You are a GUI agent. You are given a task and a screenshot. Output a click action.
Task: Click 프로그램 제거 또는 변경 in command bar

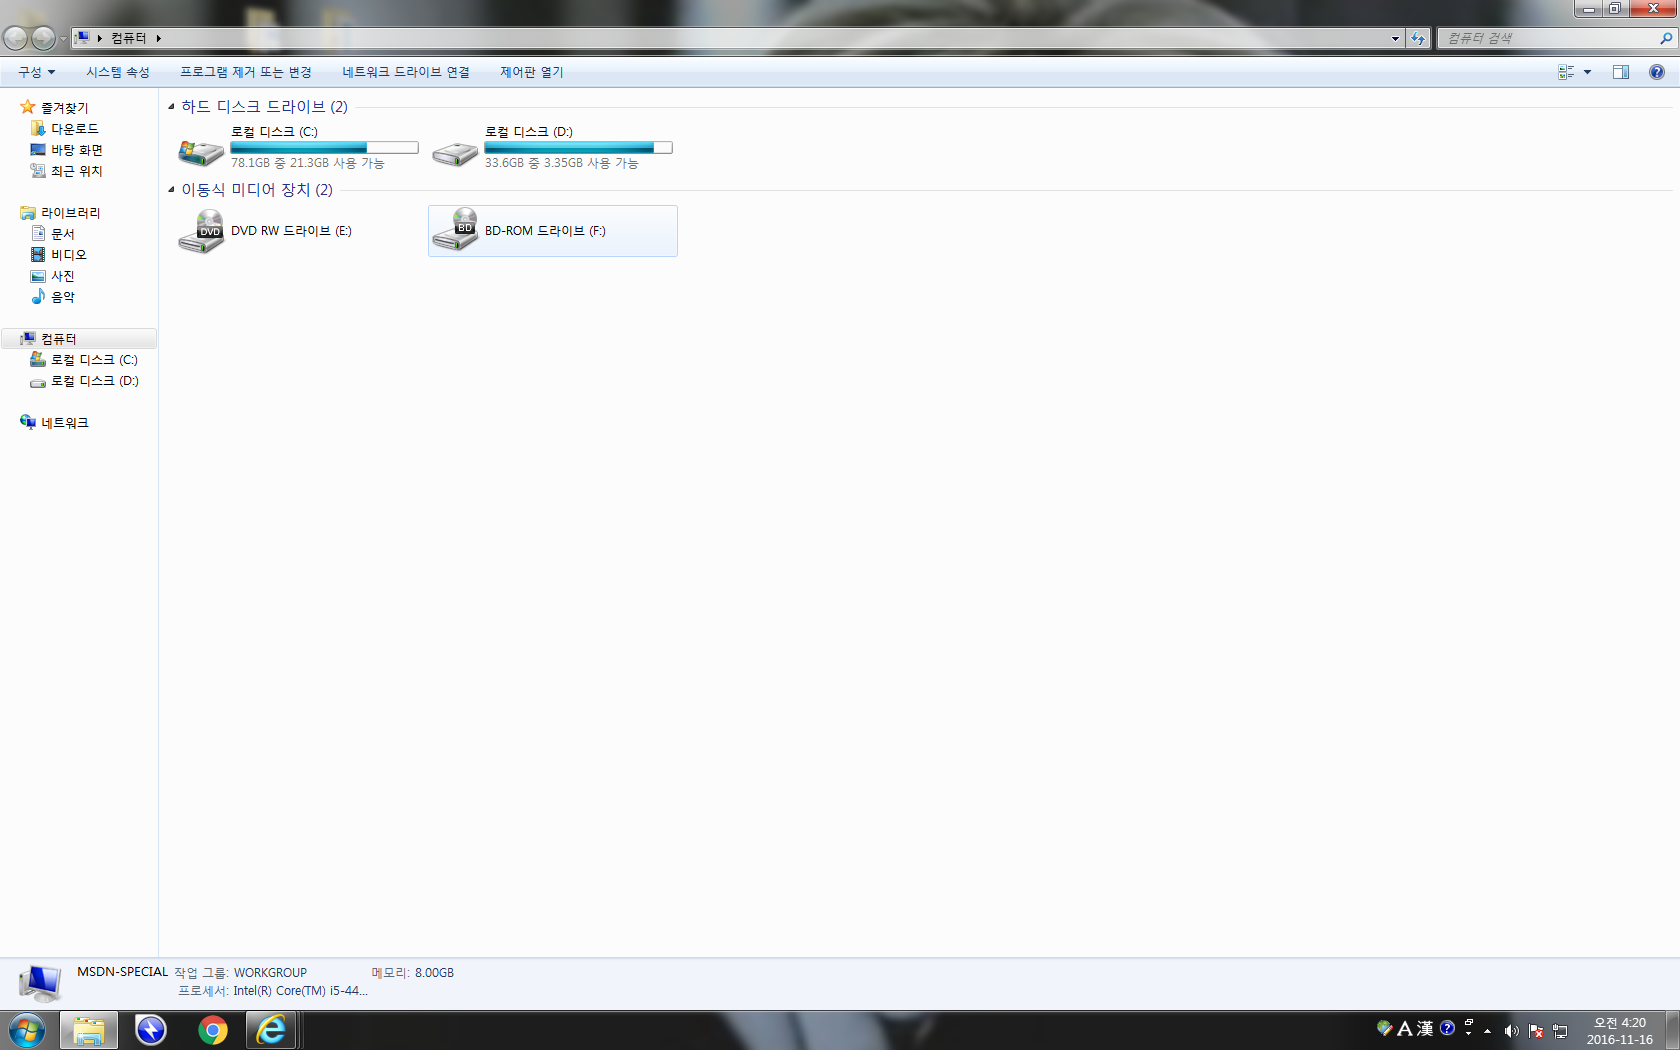pyautogui.click(x=246, y=72)
